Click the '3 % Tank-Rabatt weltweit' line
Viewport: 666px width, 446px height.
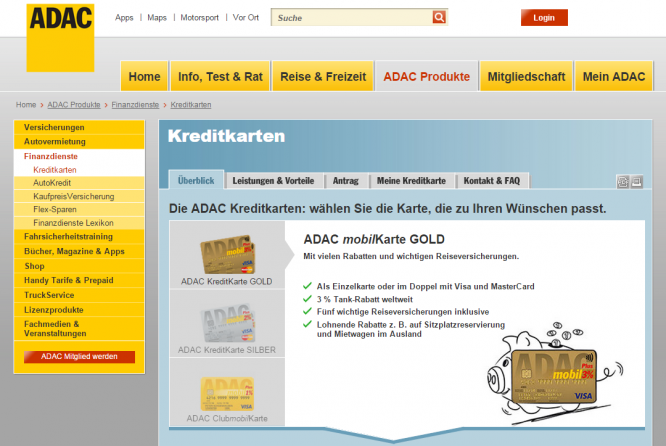coord(364,299)
